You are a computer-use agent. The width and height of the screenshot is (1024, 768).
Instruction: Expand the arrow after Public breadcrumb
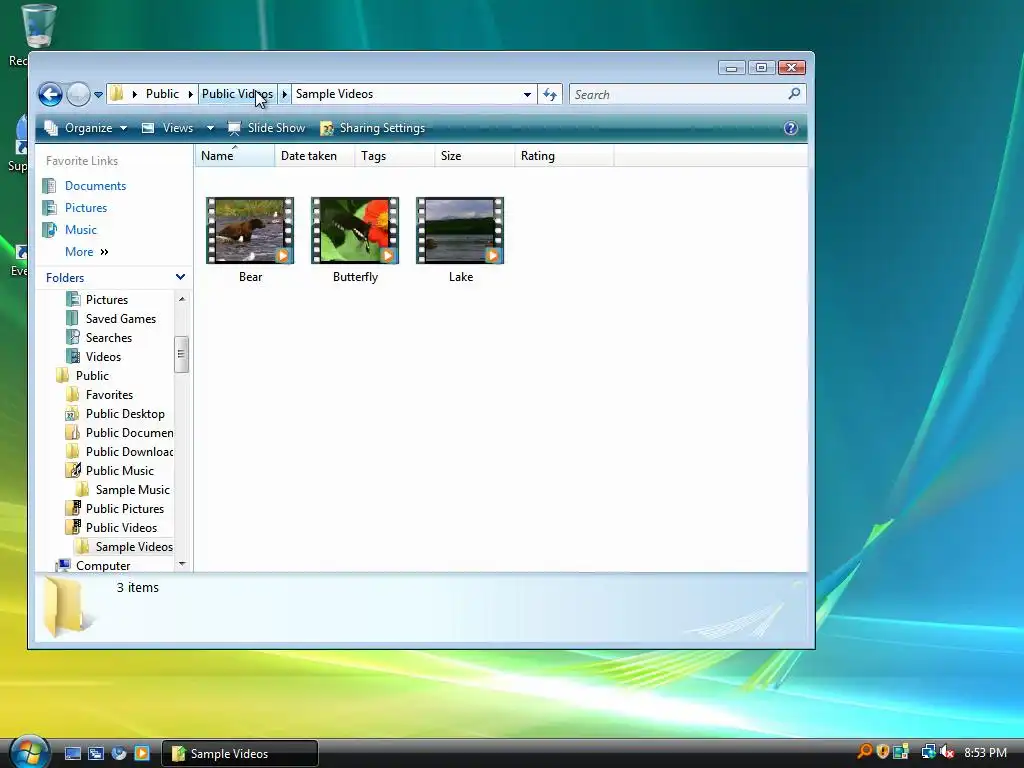191,94
